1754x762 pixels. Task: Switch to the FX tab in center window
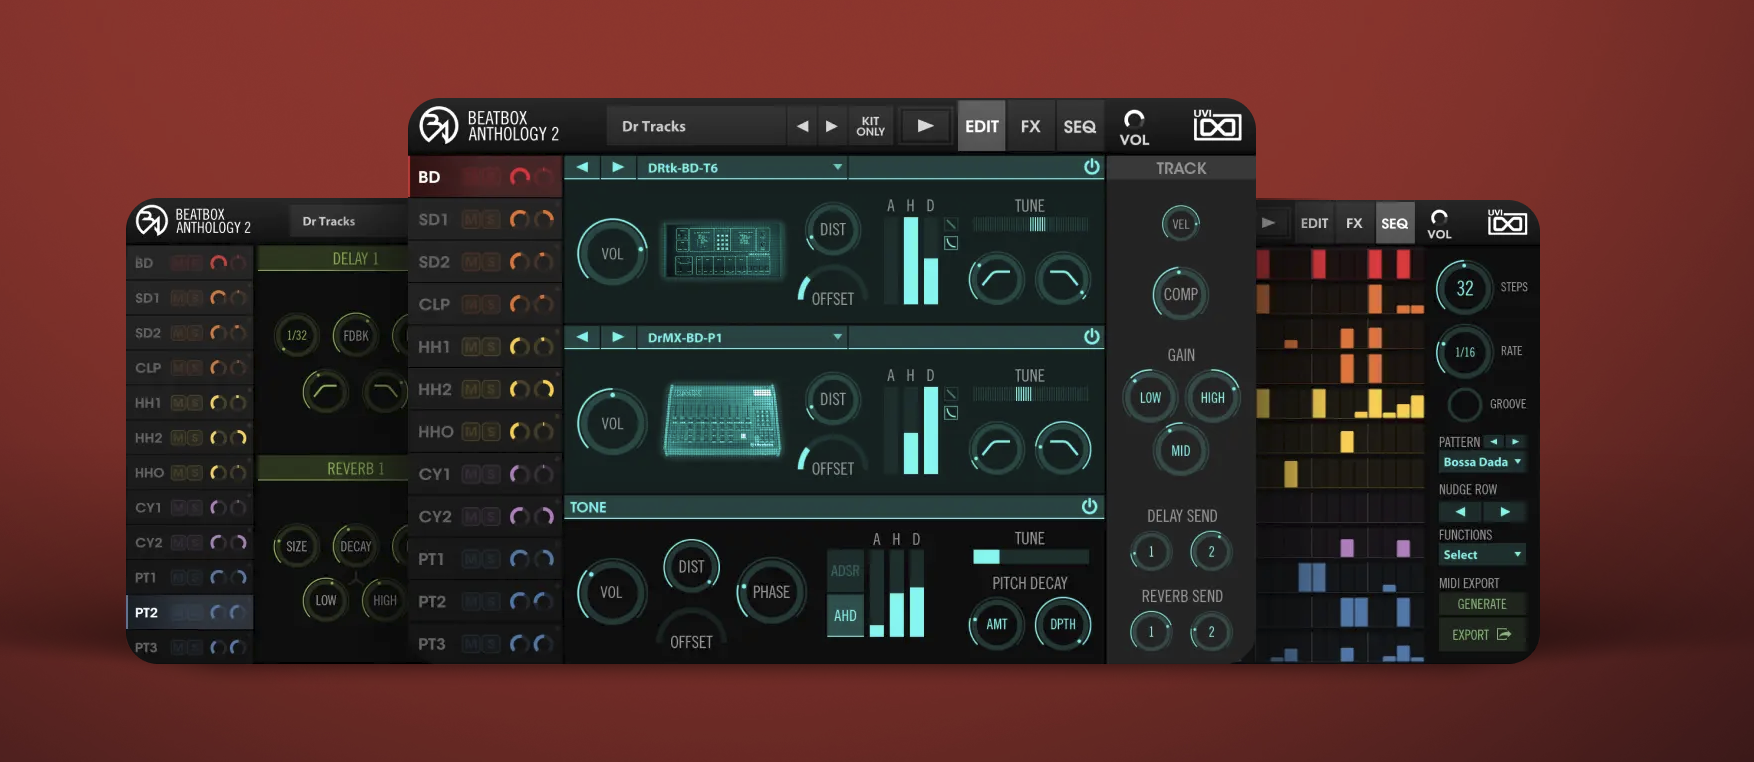pos(1030,126)
